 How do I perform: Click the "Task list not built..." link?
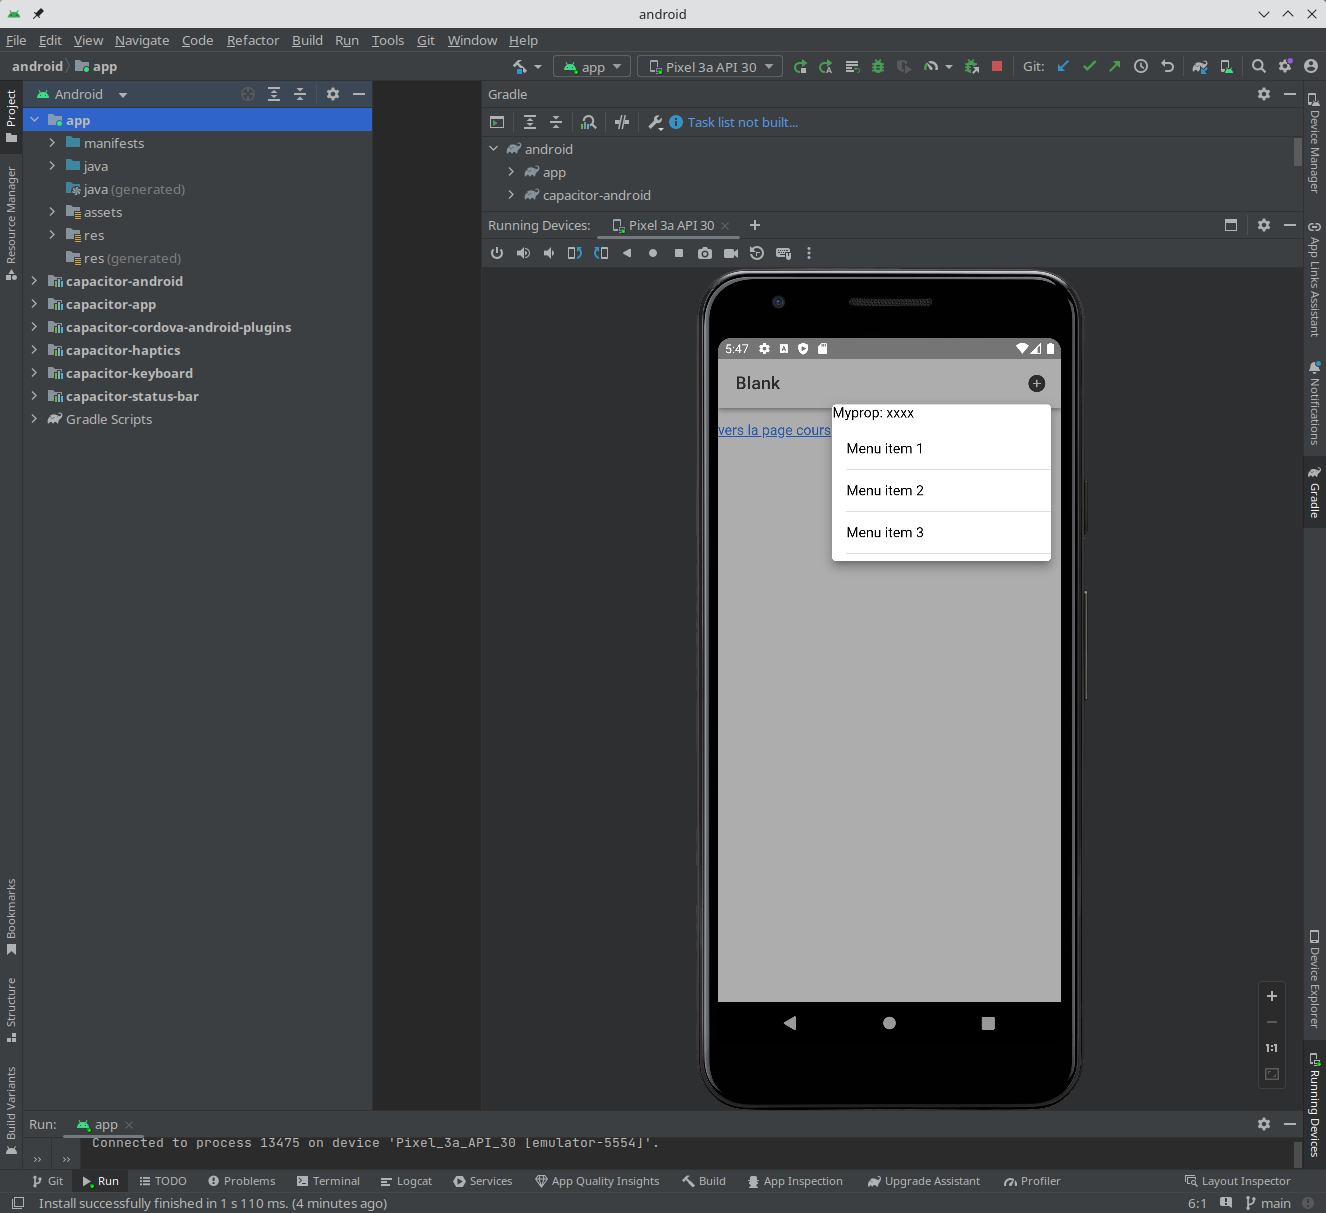coord(742,122)
